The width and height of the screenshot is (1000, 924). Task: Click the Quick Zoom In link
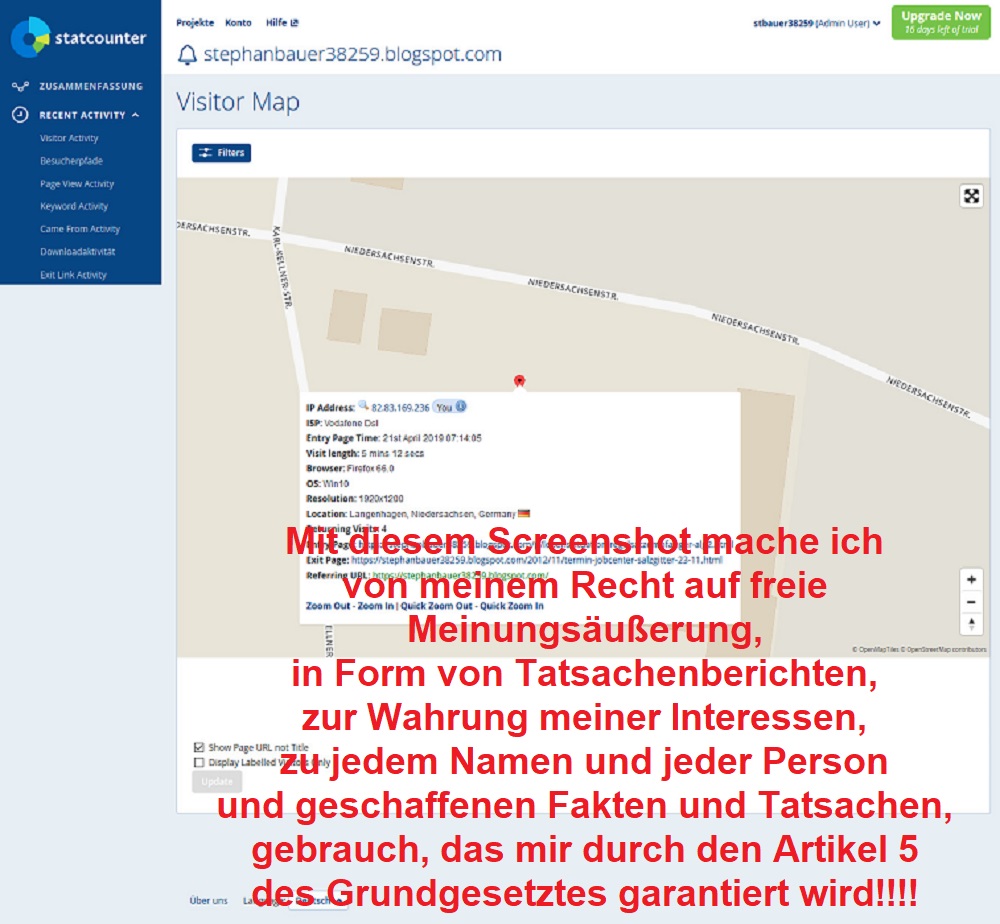511,606
